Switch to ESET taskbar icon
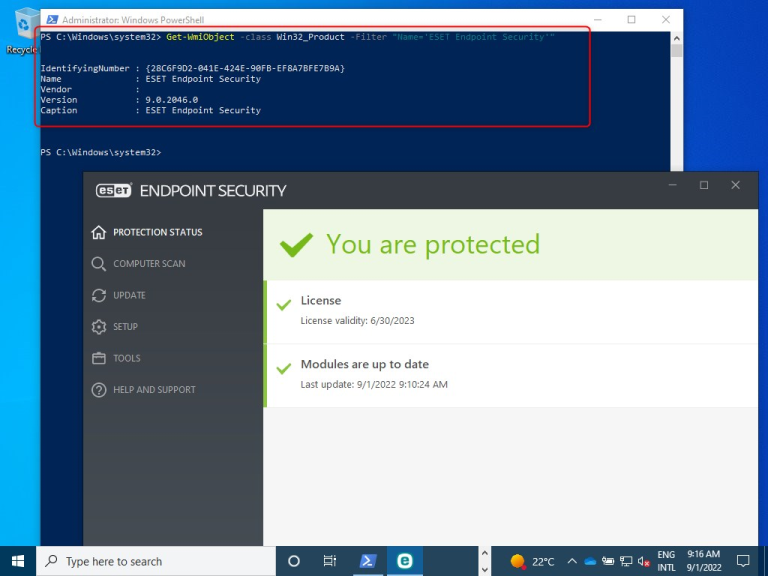The width and height of the screenshot is (768, 576). click(405, 561)
